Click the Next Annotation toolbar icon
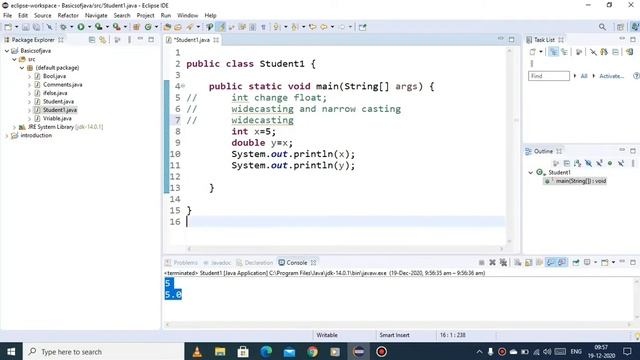 coord(277,27)
